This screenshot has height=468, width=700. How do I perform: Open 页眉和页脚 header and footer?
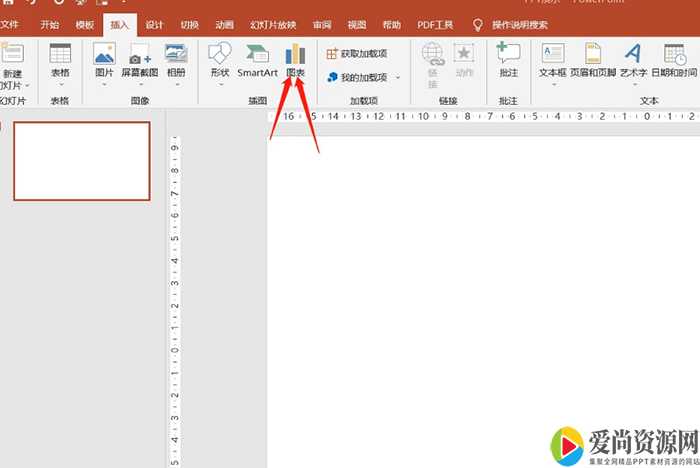(593, 59)
